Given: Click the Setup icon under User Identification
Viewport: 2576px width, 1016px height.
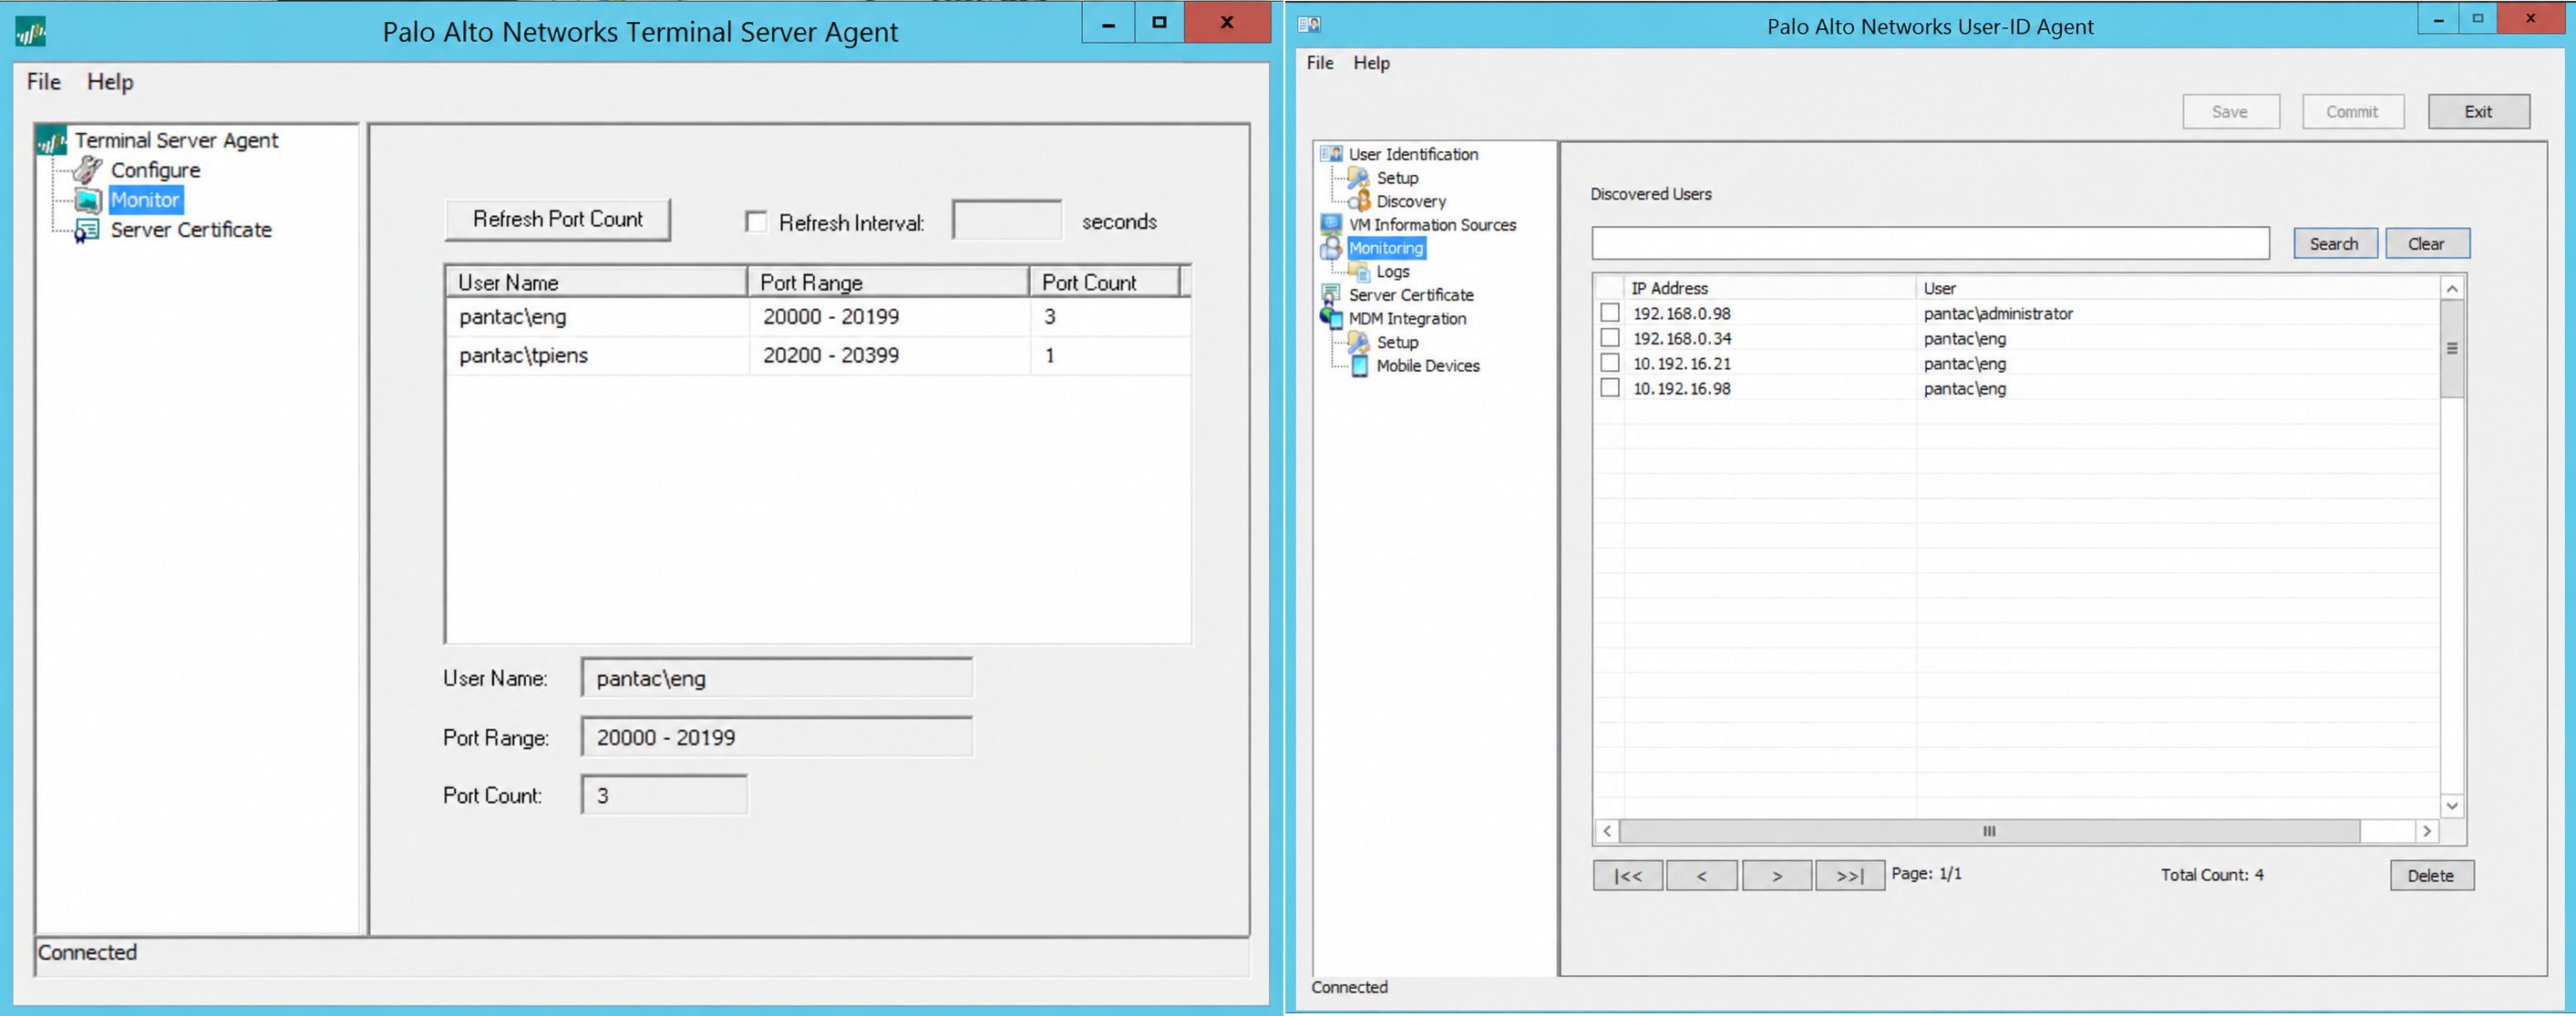Looking at the screenshot, I should click(x=1359, y=178).
